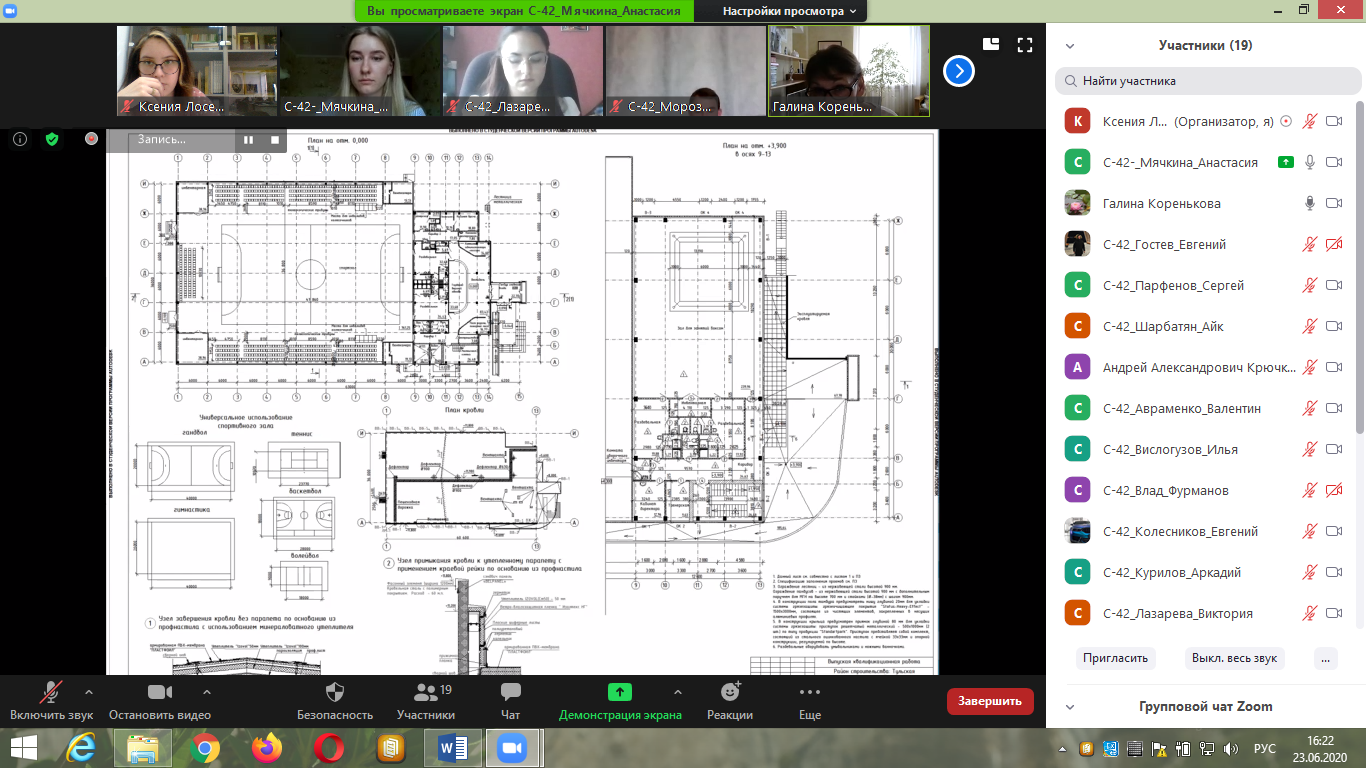Toggle muted mic of С-42_Лазарева_Виктория
The width and height of the screenshot is (1366, 768).
1309,613
